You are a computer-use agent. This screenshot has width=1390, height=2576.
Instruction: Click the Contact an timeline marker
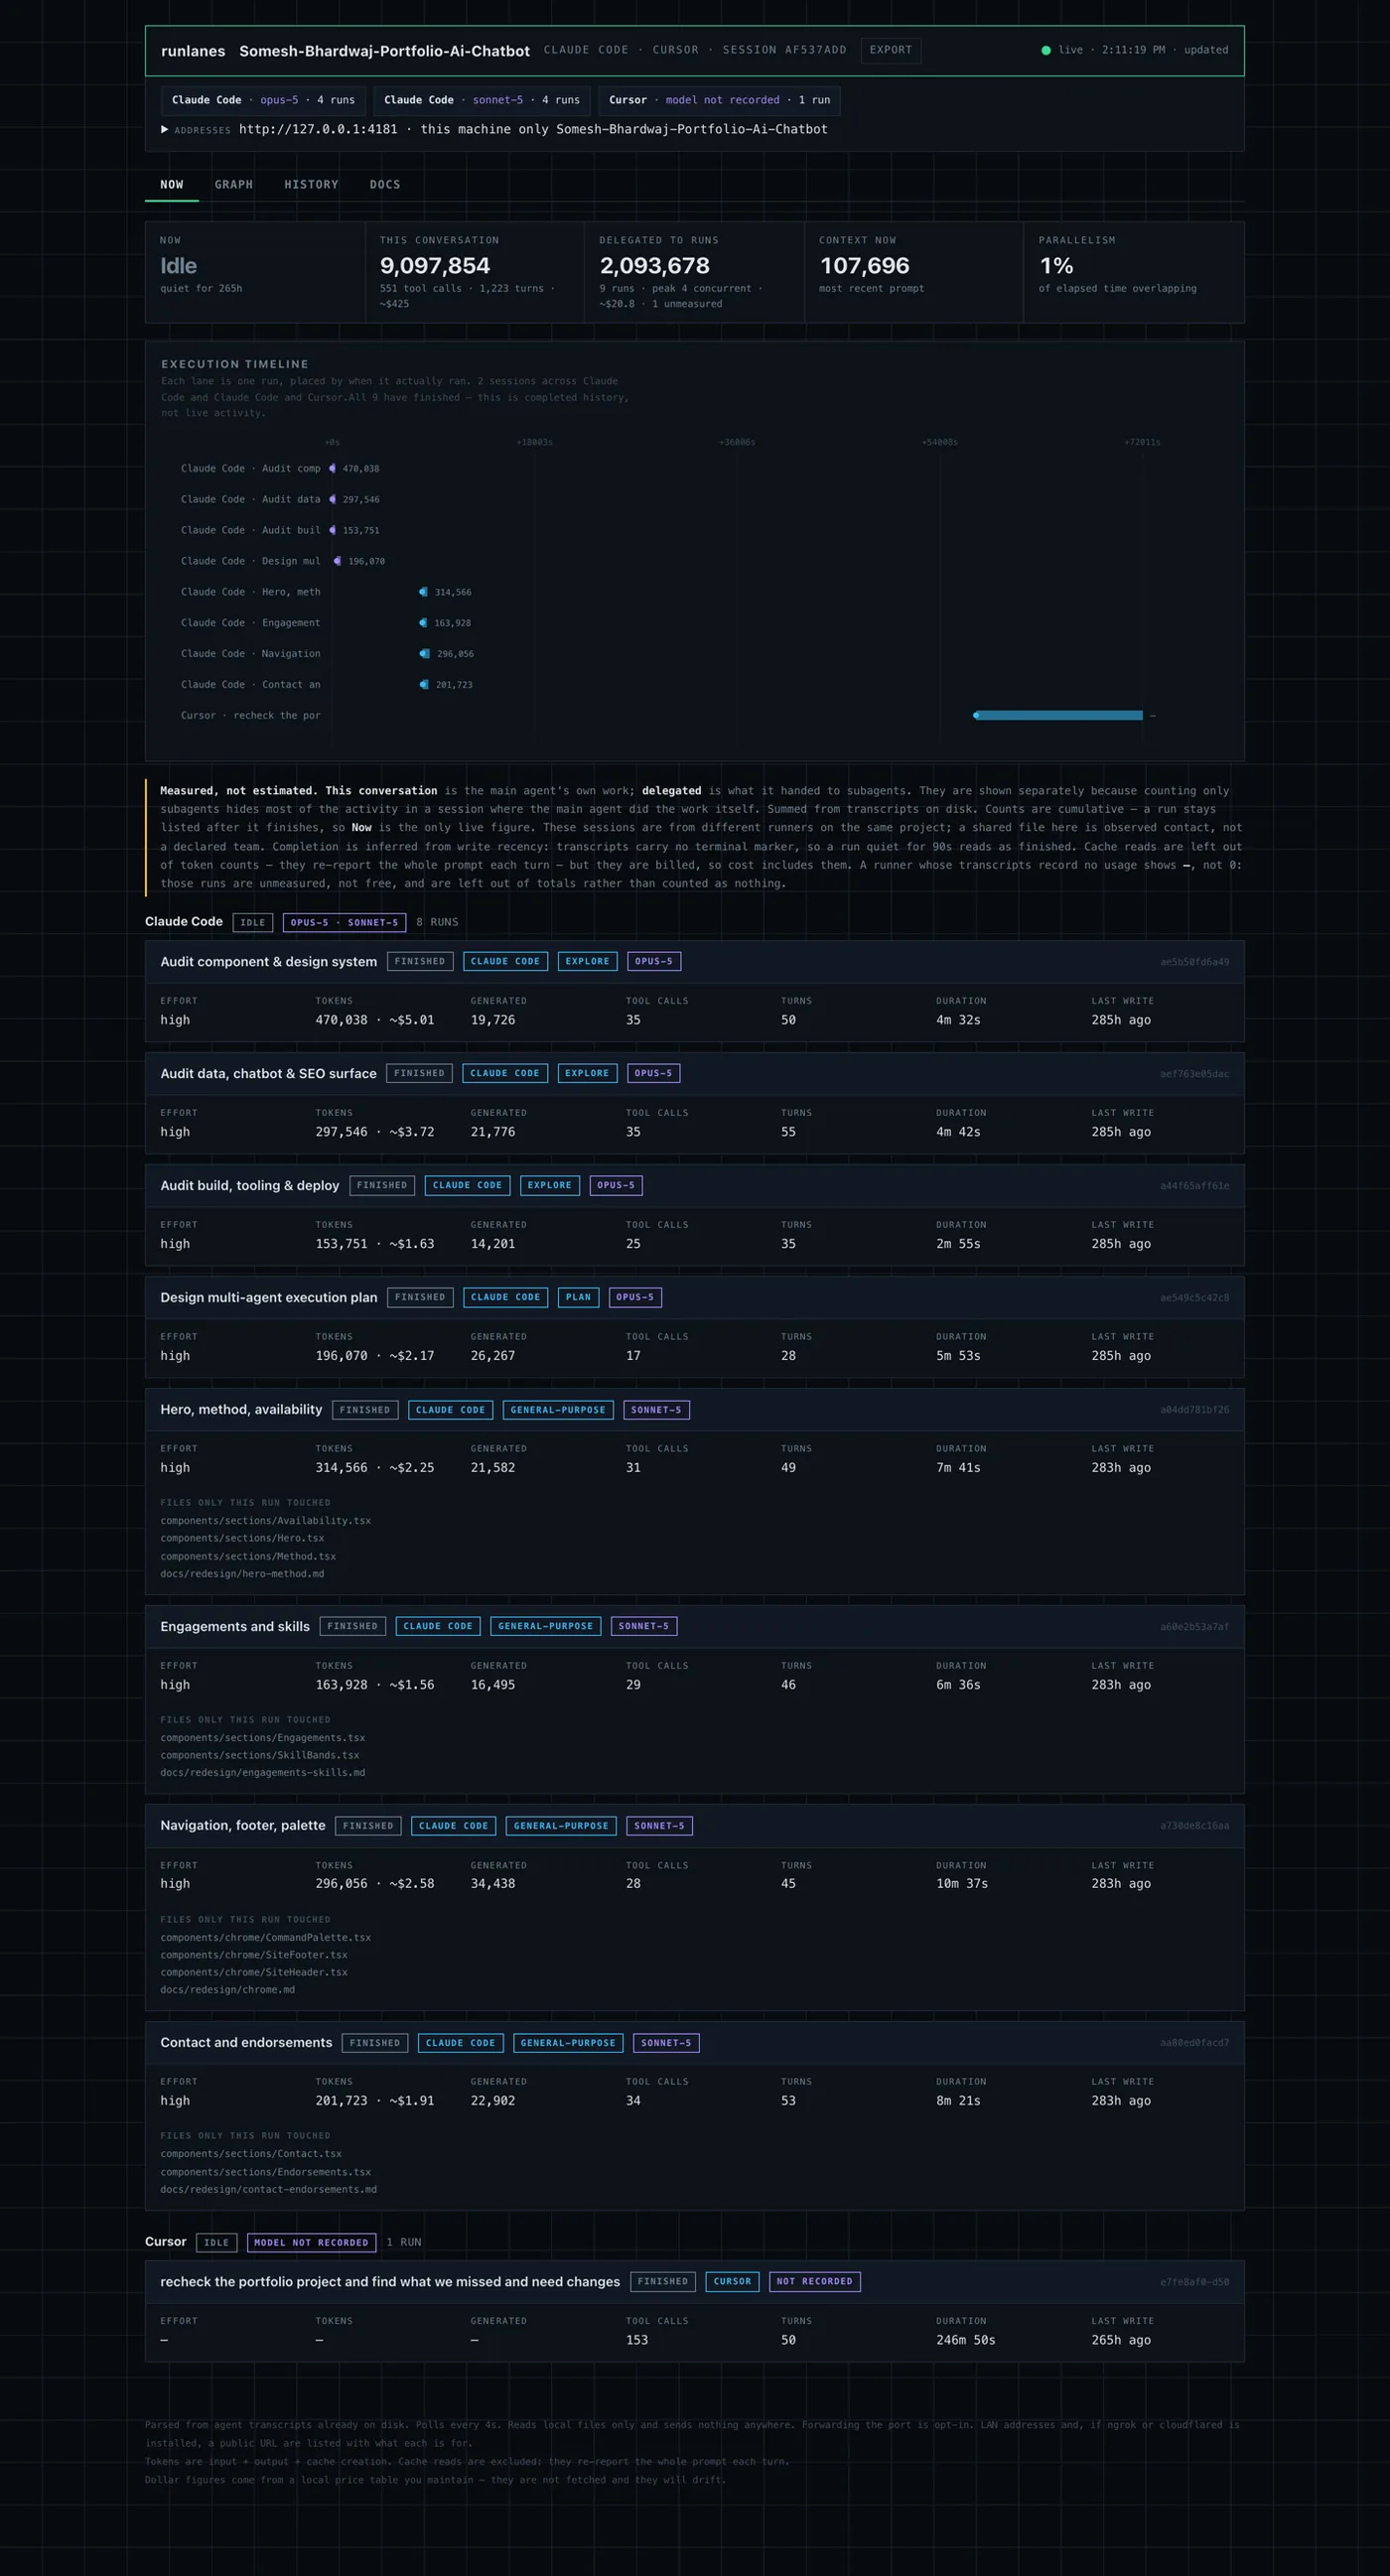(x=424, y=685)
